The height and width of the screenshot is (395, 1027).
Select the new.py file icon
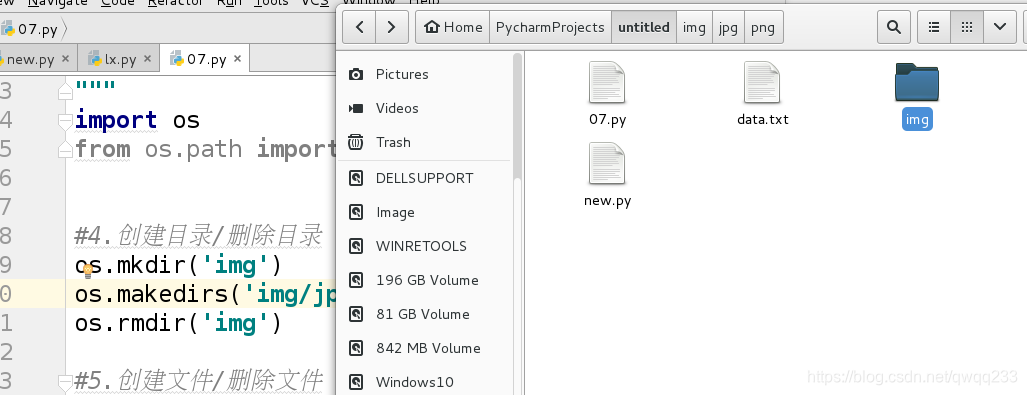coord(607,163)
